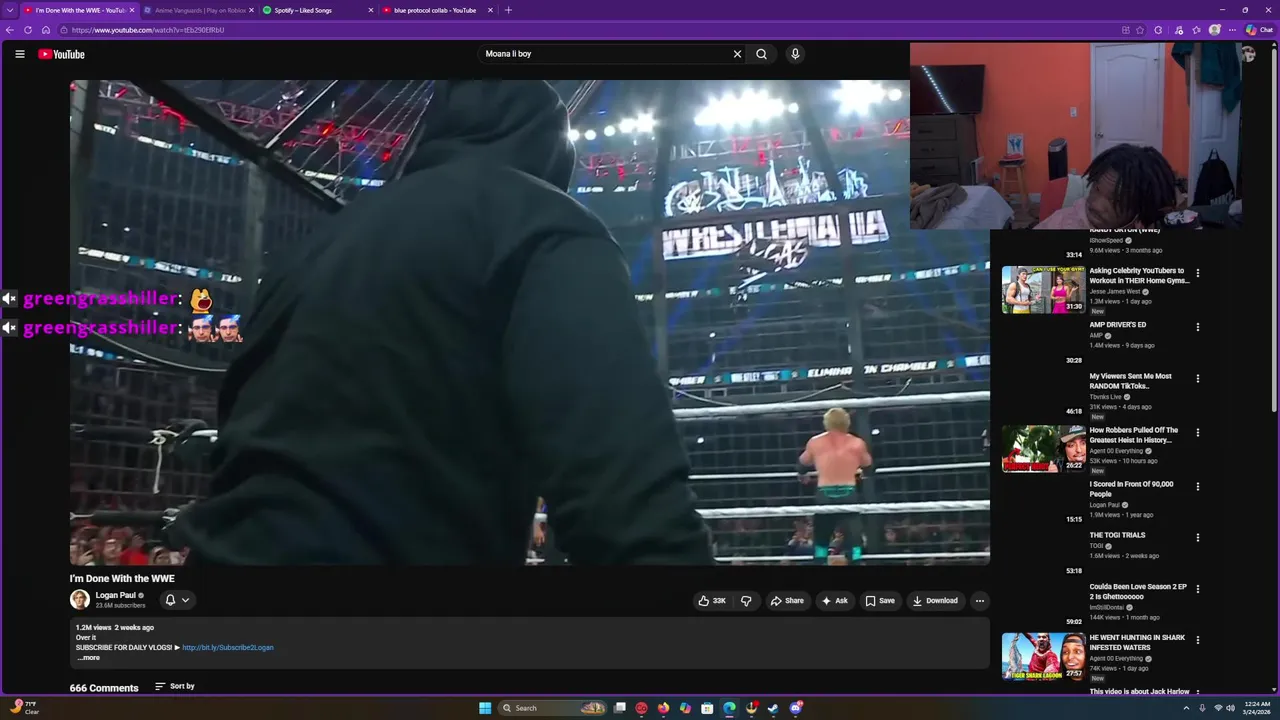Open the browser home page

pyautogui.click(x=46, y=30)
